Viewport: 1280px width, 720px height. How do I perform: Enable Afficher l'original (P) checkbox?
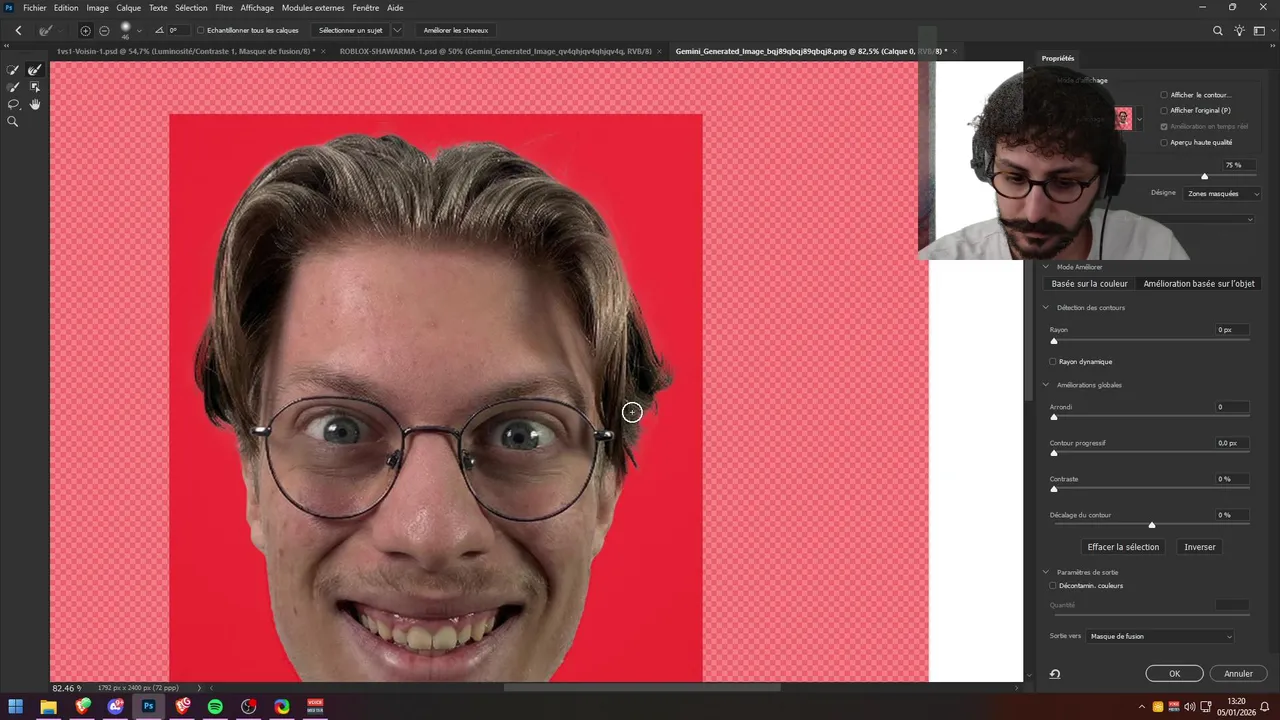pyautogui.click(x=1164, y=111)
